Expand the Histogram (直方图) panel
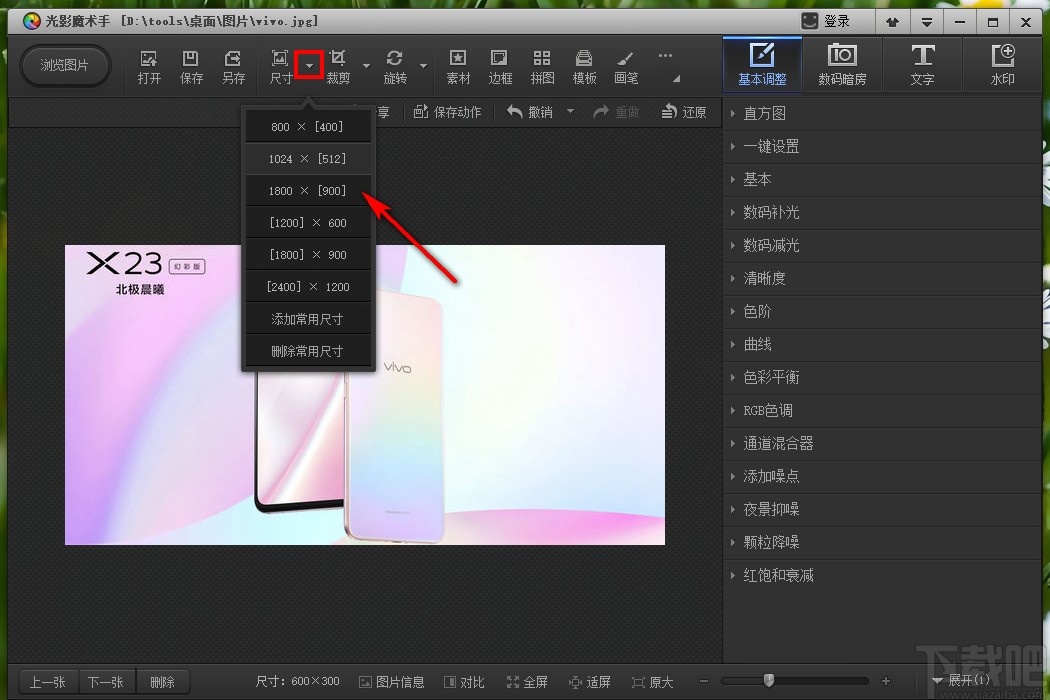Image resolution: width=1050 pixels, height=700 pixels. (883, 113)
